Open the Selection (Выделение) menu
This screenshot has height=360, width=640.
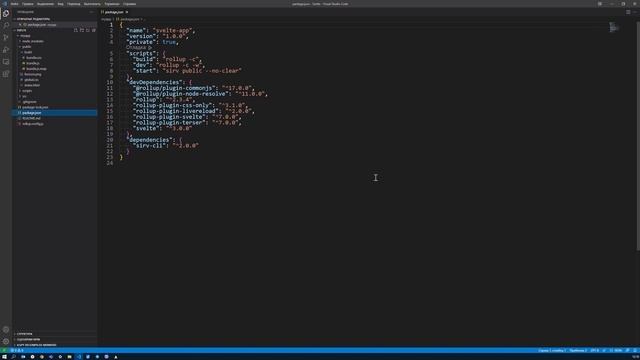point(45,4)
